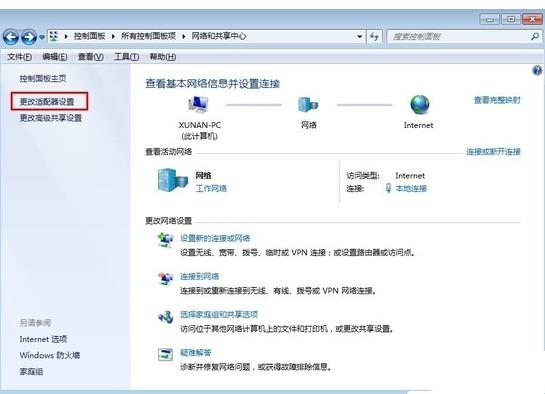
Task: Expand the arrow before 网络和共享中心
Action: click(x=184, y=36)
